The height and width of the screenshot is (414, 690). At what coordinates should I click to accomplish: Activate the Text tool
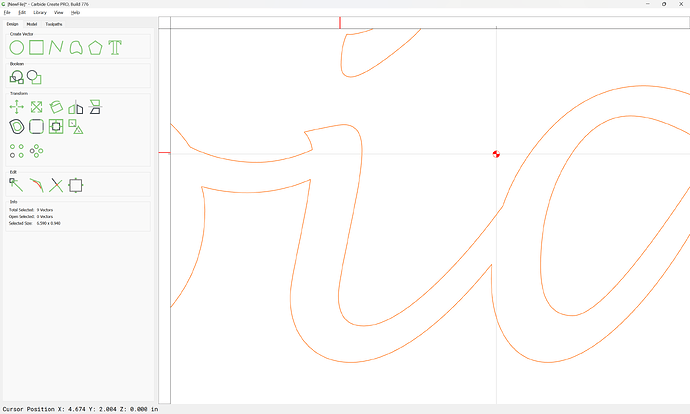click(115, 47)
